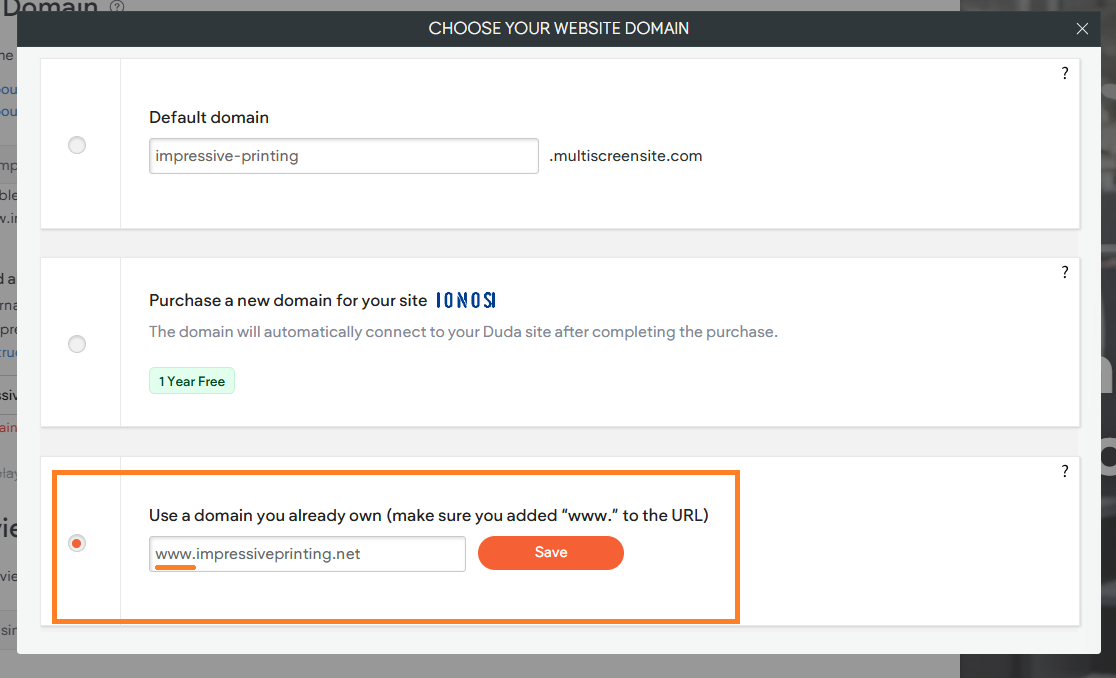Screen dimensions: 1116x678
Task: Click the 1 Year Free badge
Action: (x=191, y=381)
